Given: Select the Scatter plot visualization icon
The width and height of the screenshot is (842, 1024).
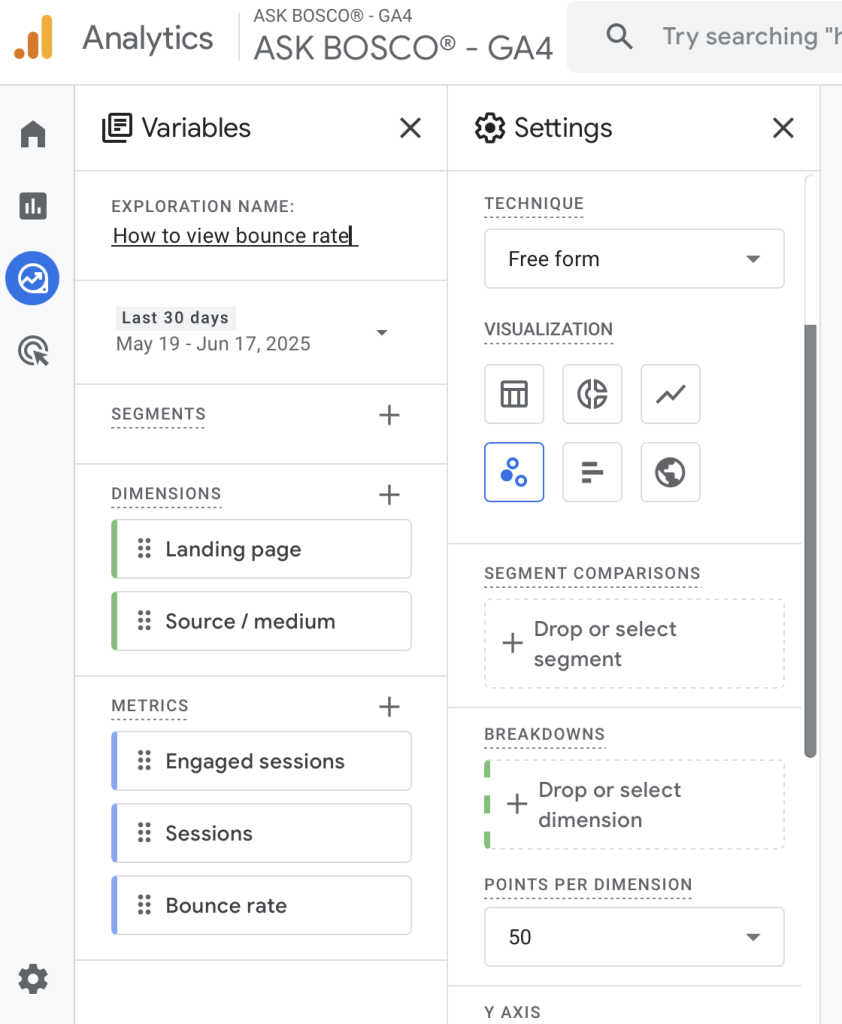Looking at the screenshot, I should (x=514, y=472).
